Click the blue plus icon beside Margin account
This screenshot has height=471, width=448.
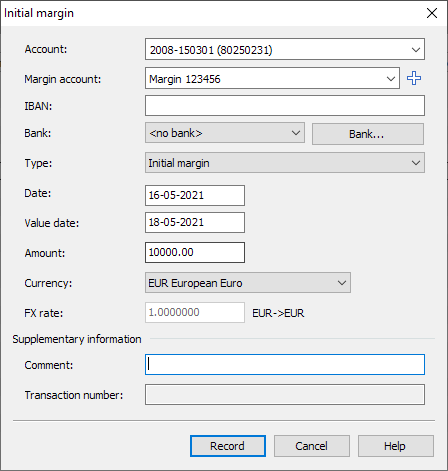tap(414, 78)
